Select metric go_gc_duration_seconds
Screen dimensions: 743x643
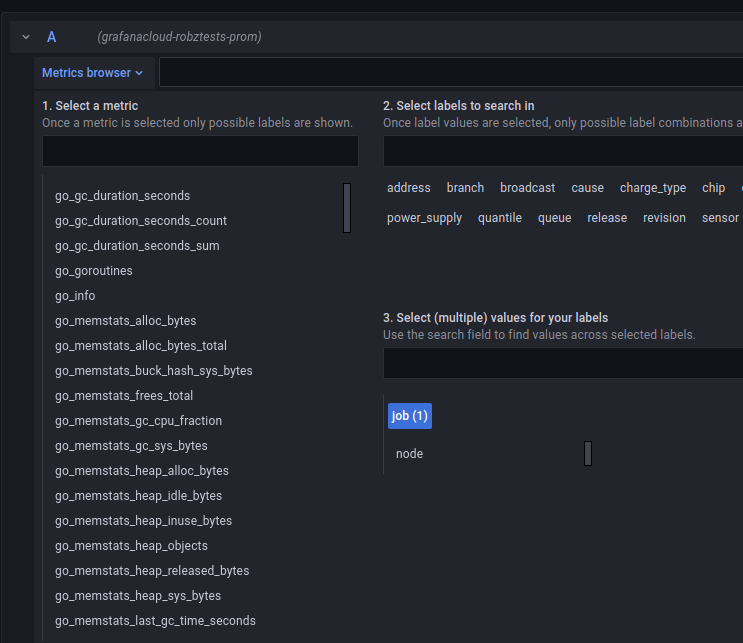point(122,196)
